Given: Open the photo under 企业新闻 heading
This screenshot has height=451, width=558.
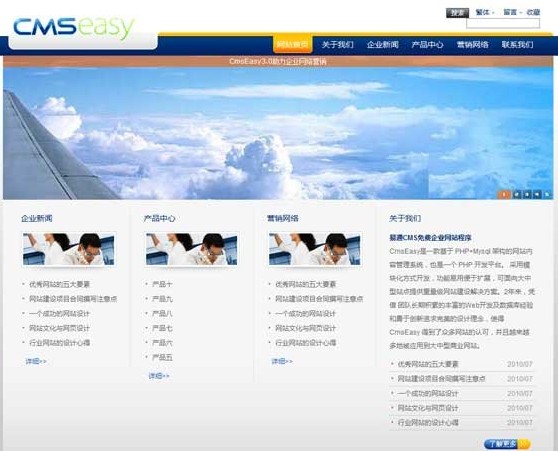Looking at the screenshot, I should [69, 249].
